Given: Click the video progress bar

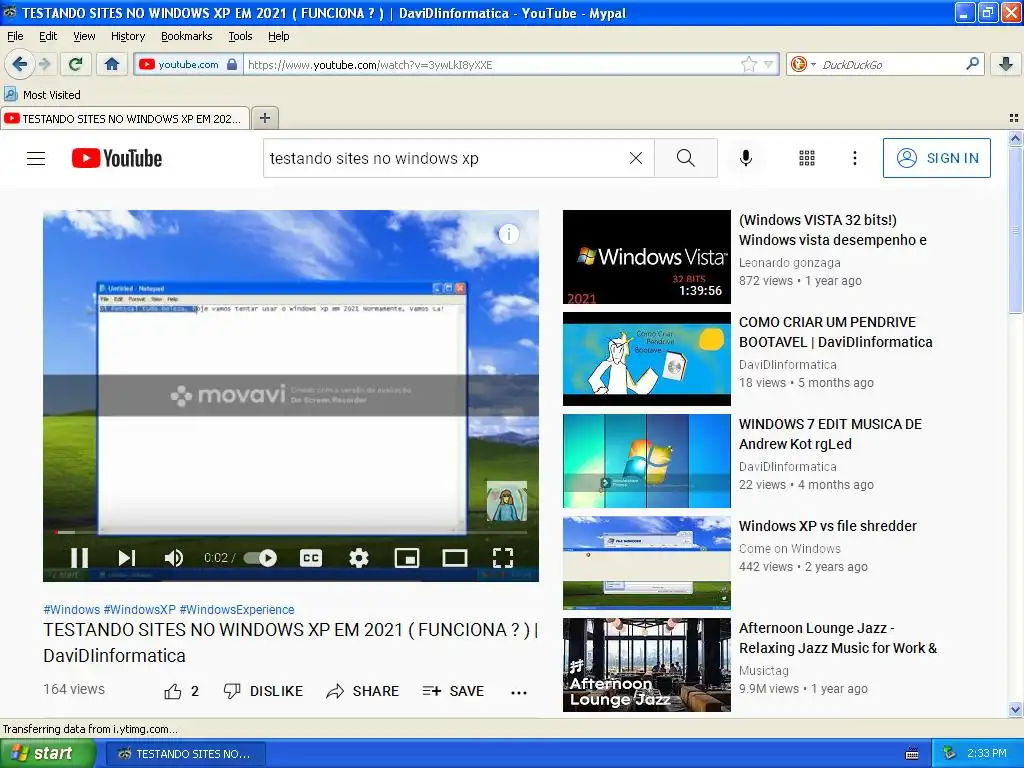Looking at the screenshot, I should (291, 532).
